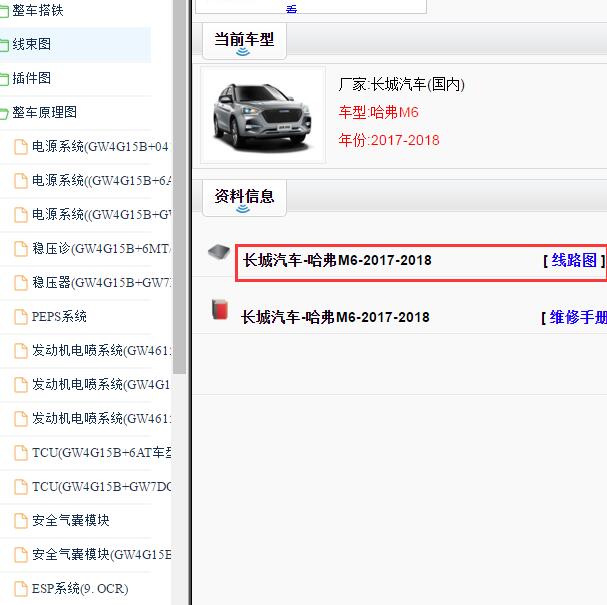This screenshot has height=605, width=607.
Task: Open 发动机电喷系统(GW4G1 entry
Action: click(x=101, y=385)
